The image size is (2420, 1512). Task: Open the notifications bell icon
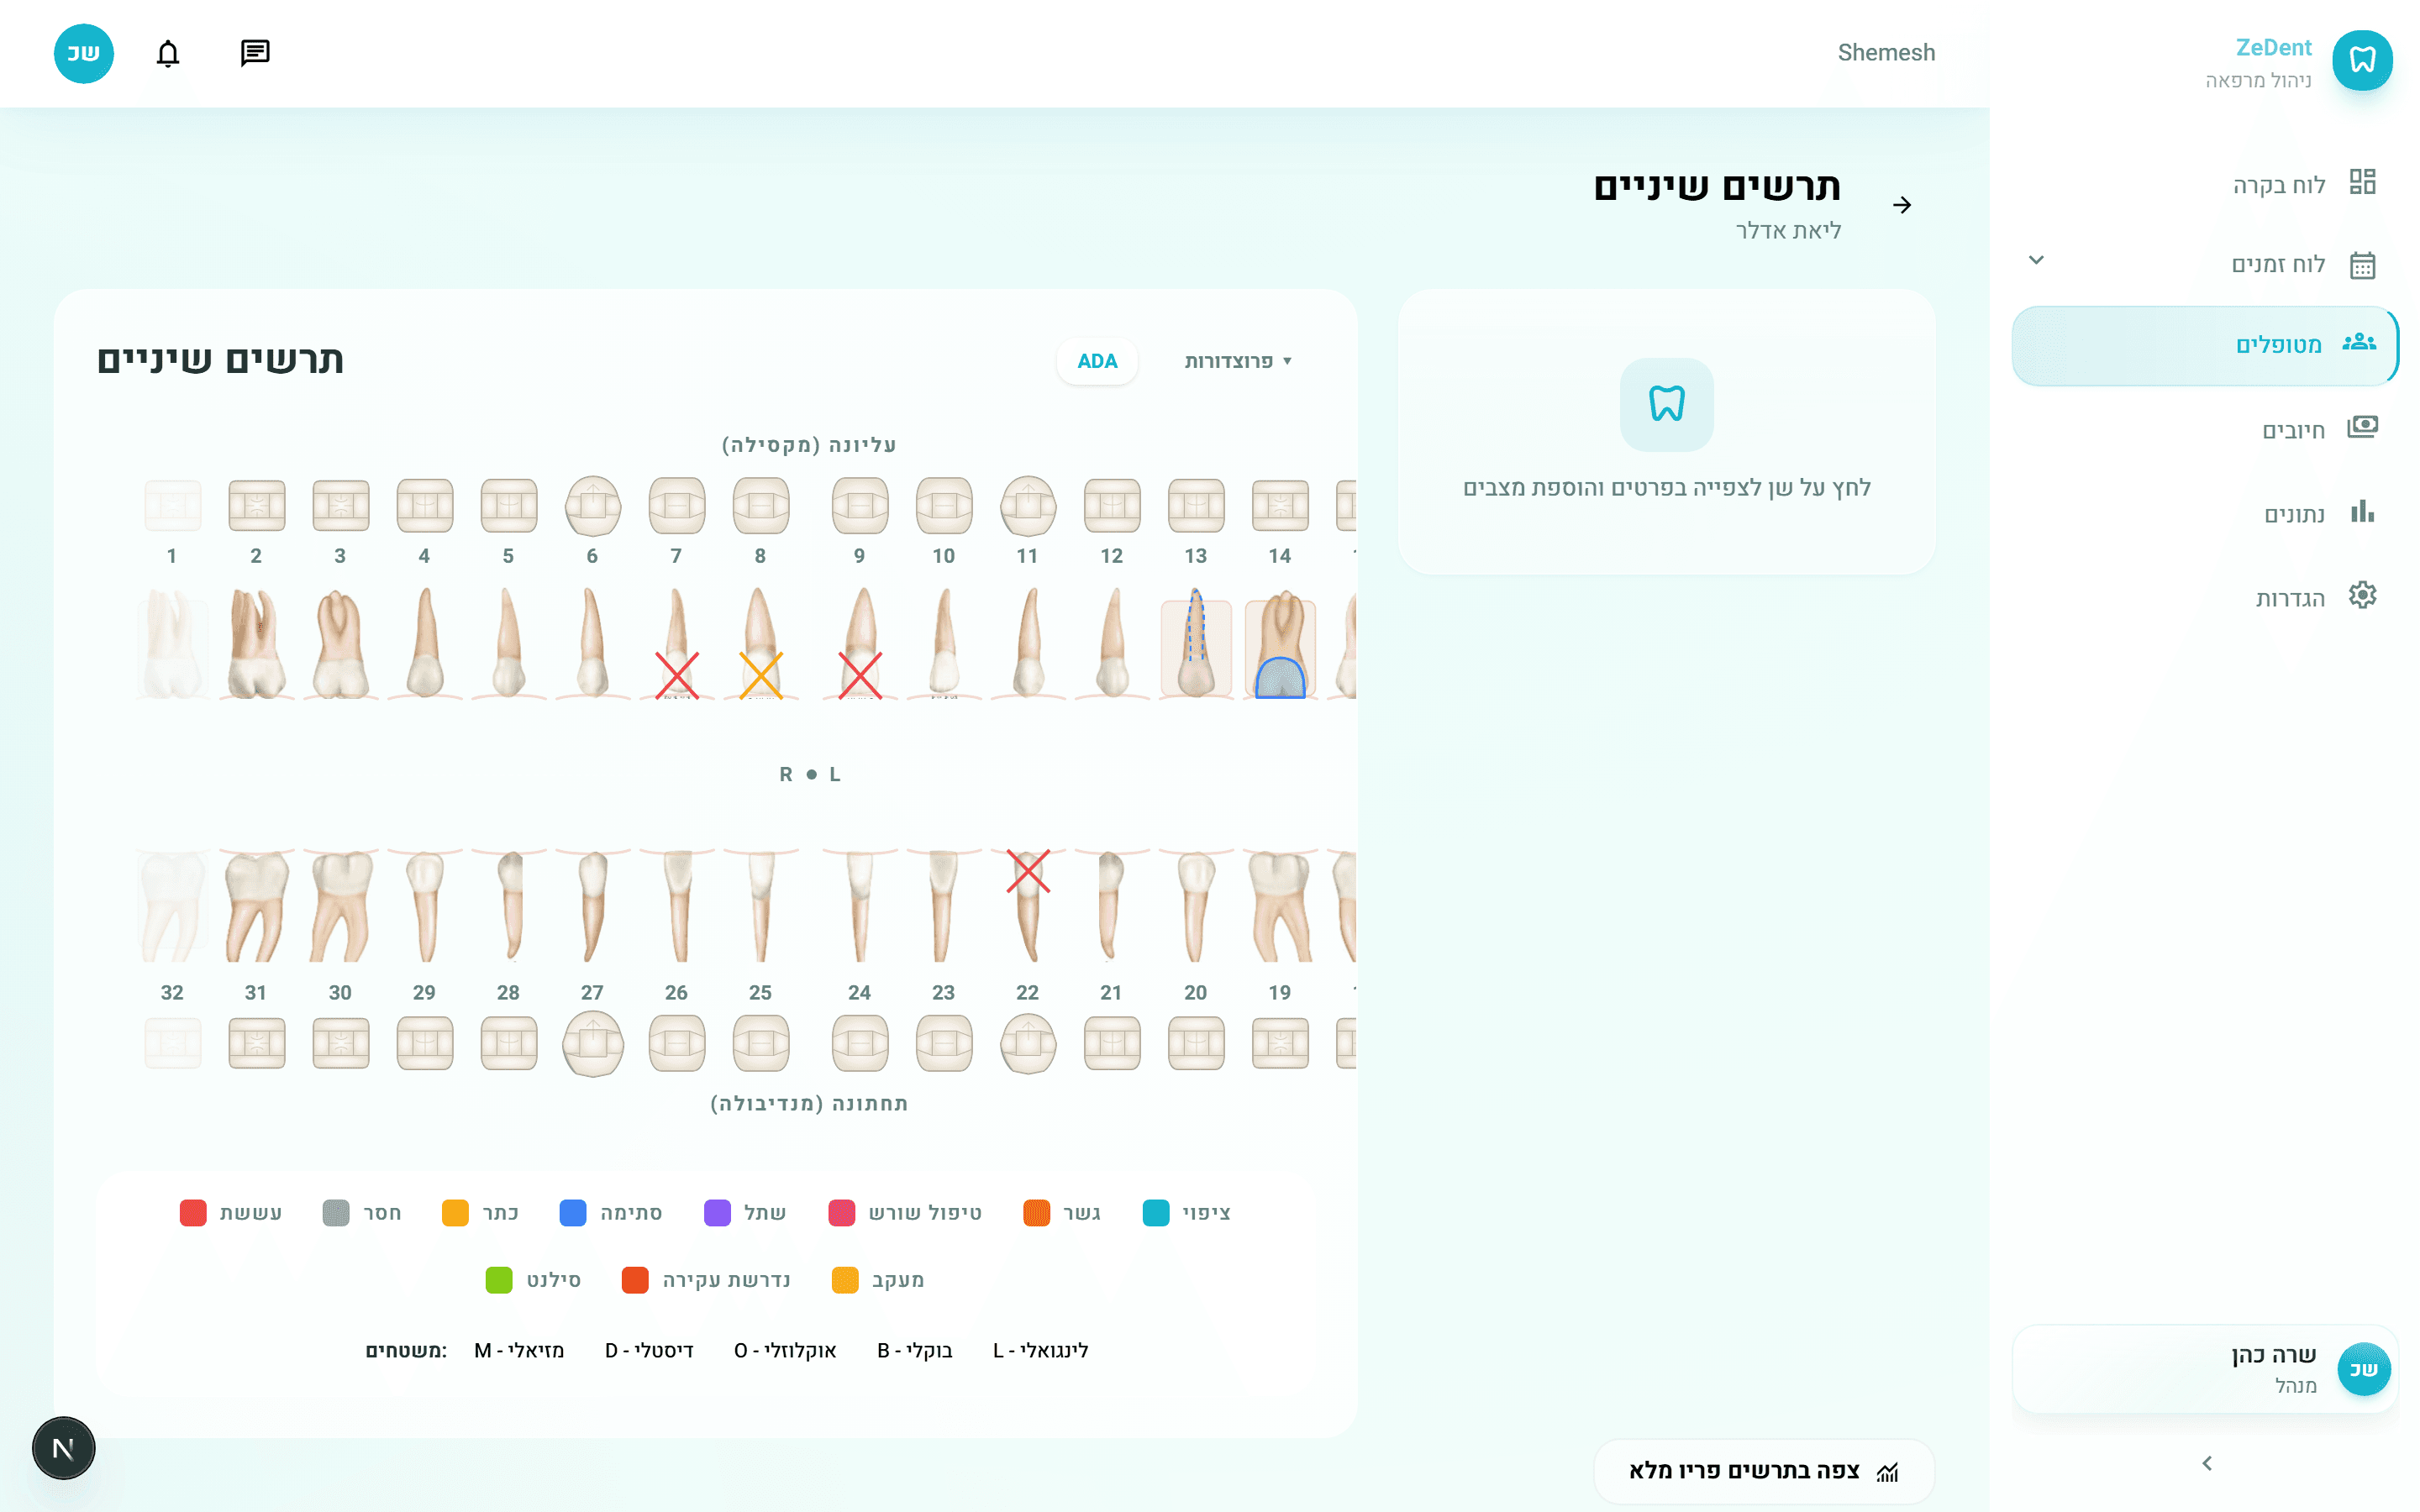168,53
